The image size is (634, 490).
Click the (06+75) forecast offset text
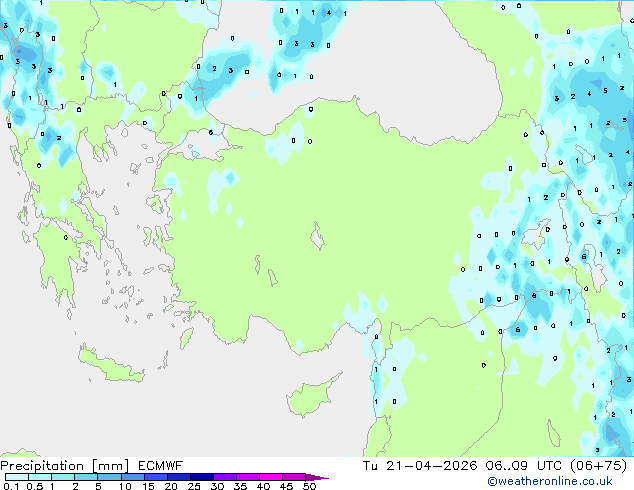[x=598, y=466]
